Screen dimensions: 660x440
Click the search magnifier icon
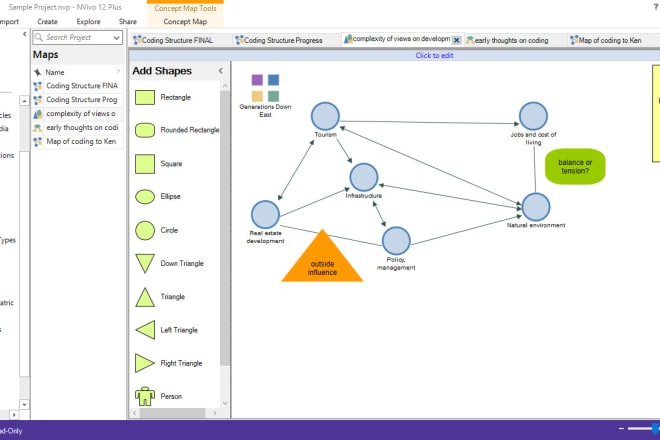coord(39,37)
